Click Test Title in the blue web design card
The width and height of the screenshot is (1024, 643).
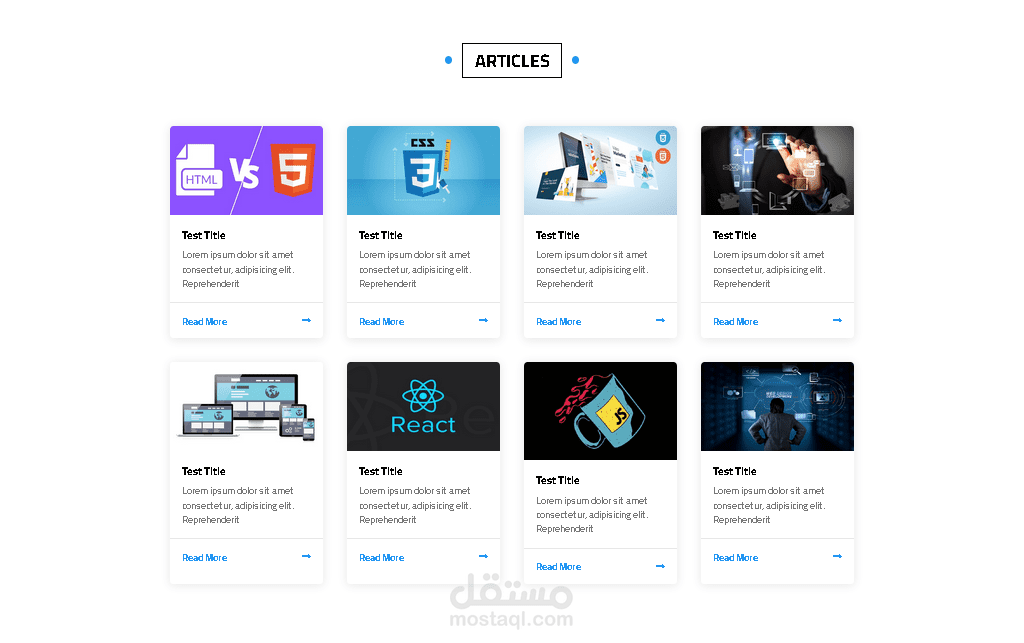click(735, 471)
